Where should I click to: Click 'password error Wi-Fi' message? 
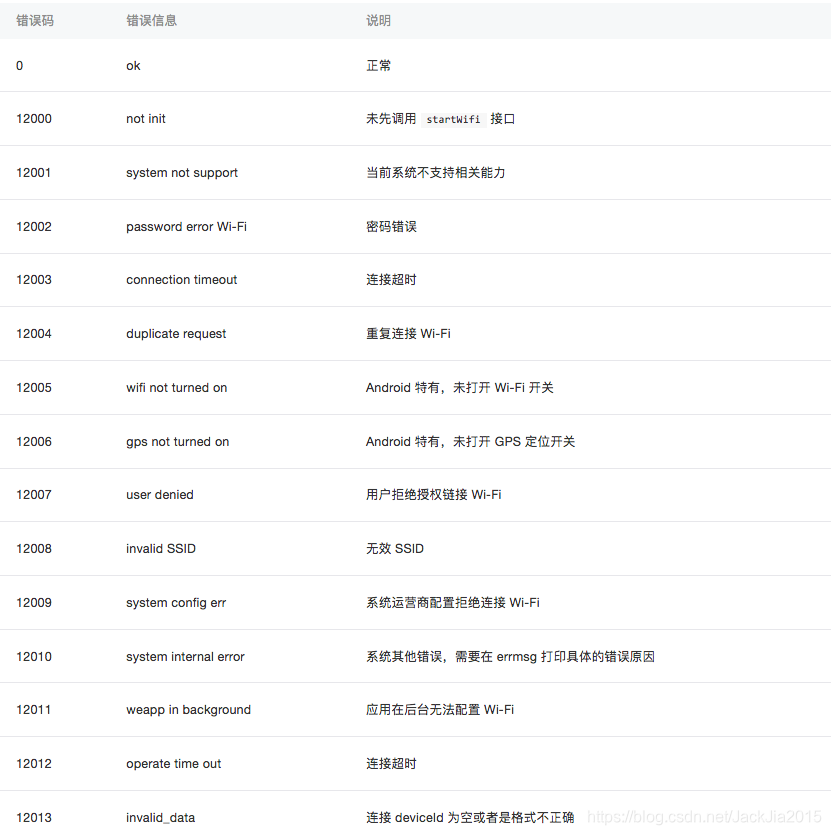pyautogui.click(x=186, y=227)
